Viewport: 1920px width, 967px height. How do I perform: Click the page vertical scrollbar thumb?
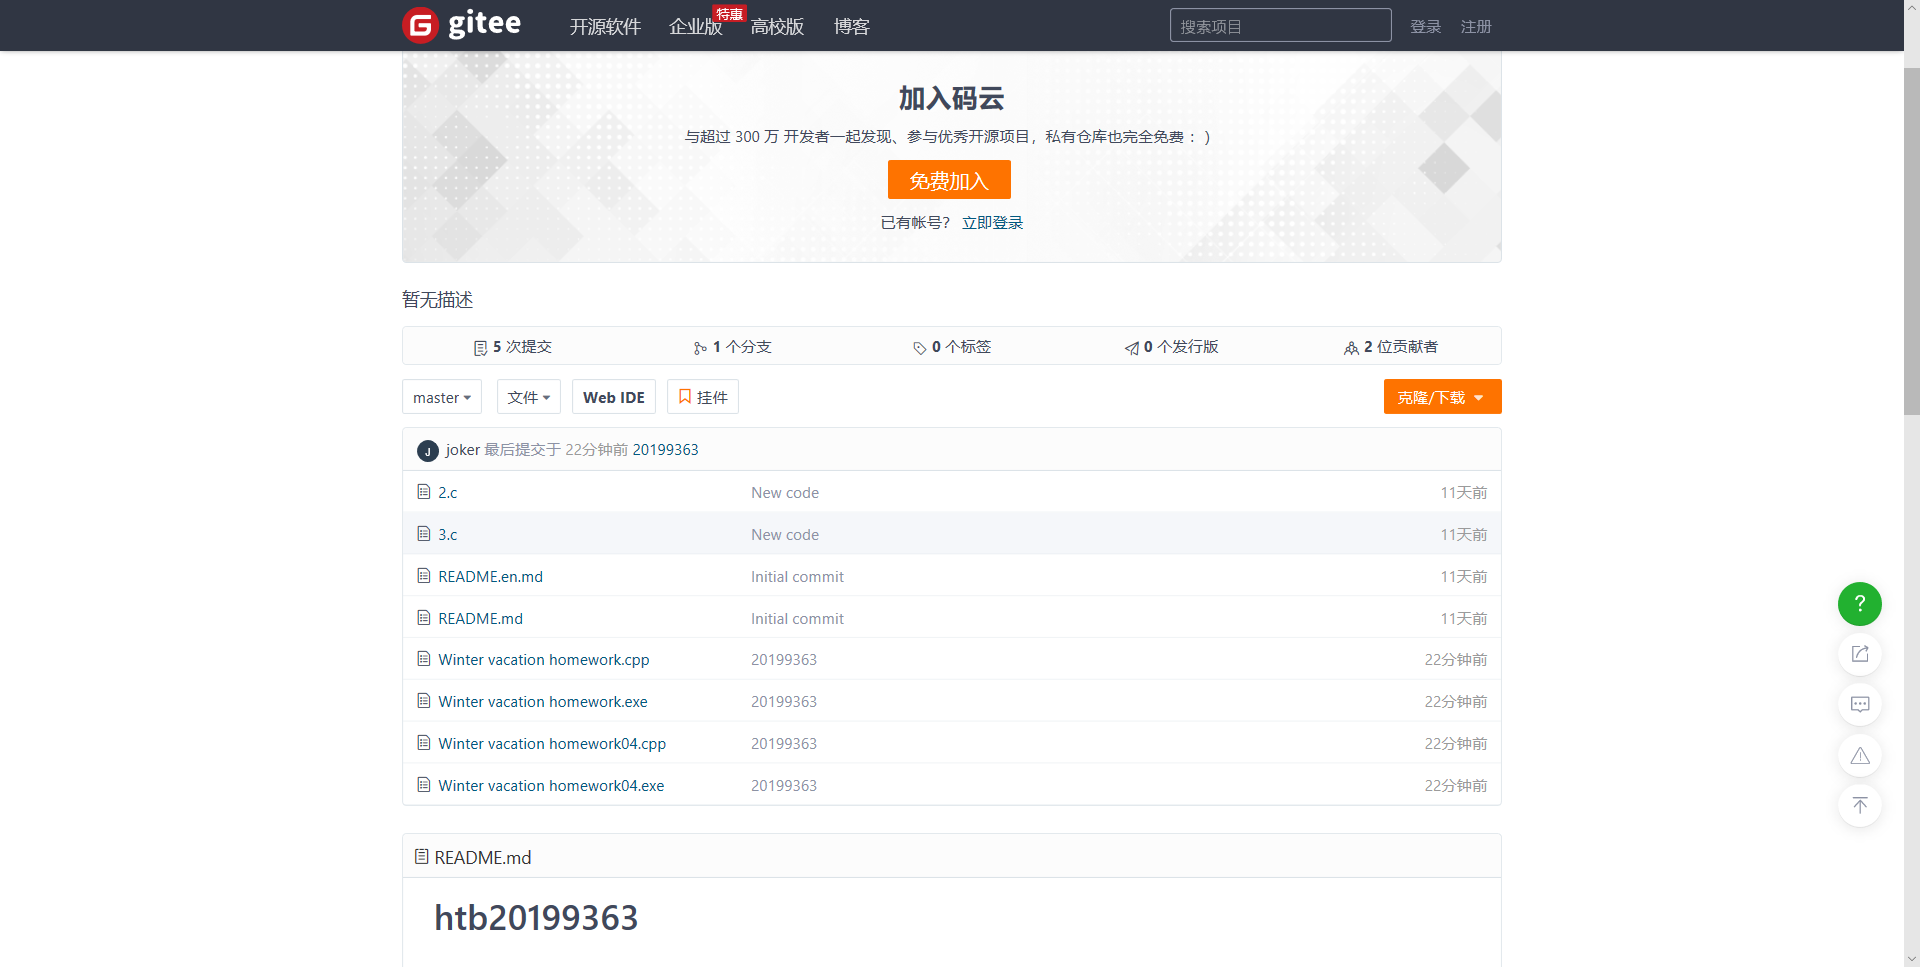click(1911, 240)
